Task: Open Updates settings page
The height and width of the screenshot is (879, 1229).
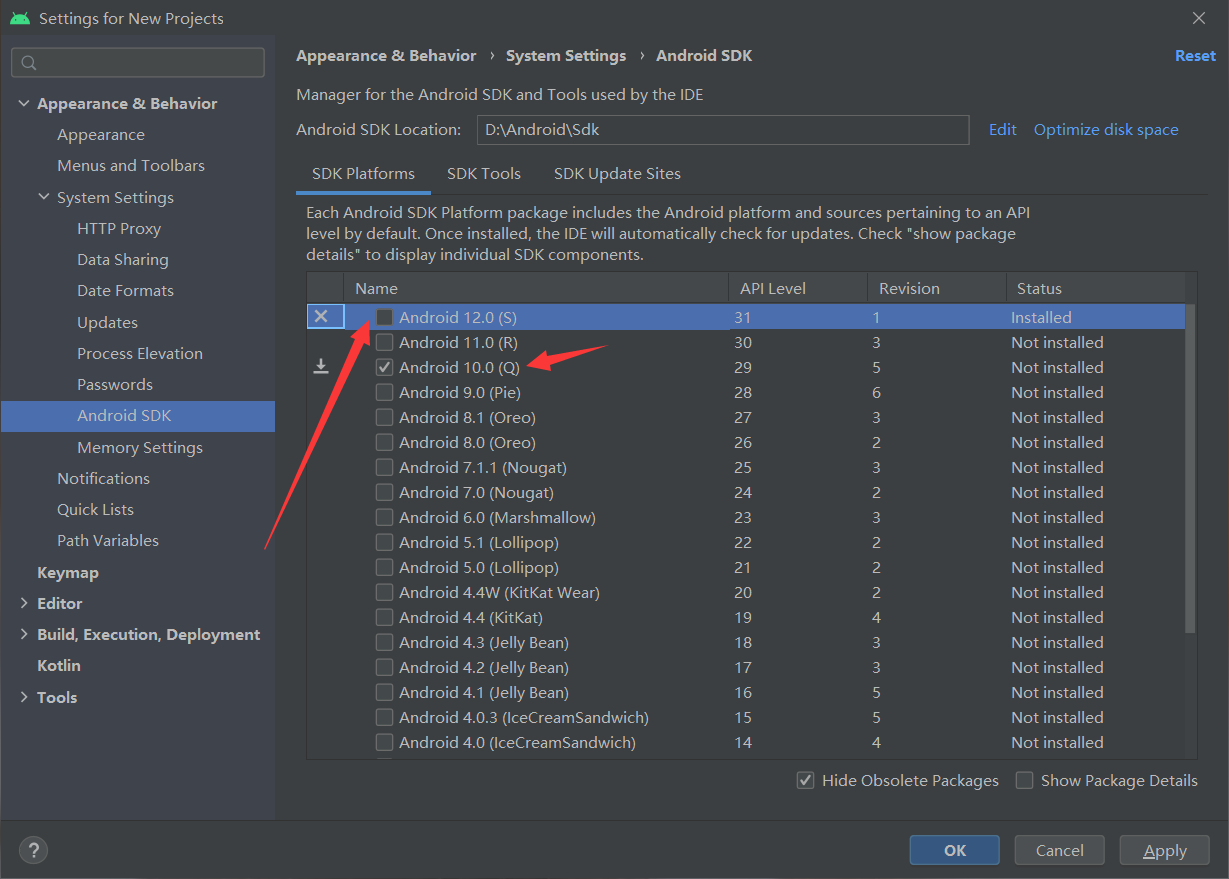Action: pyautogui.click(x=107, y=322)
